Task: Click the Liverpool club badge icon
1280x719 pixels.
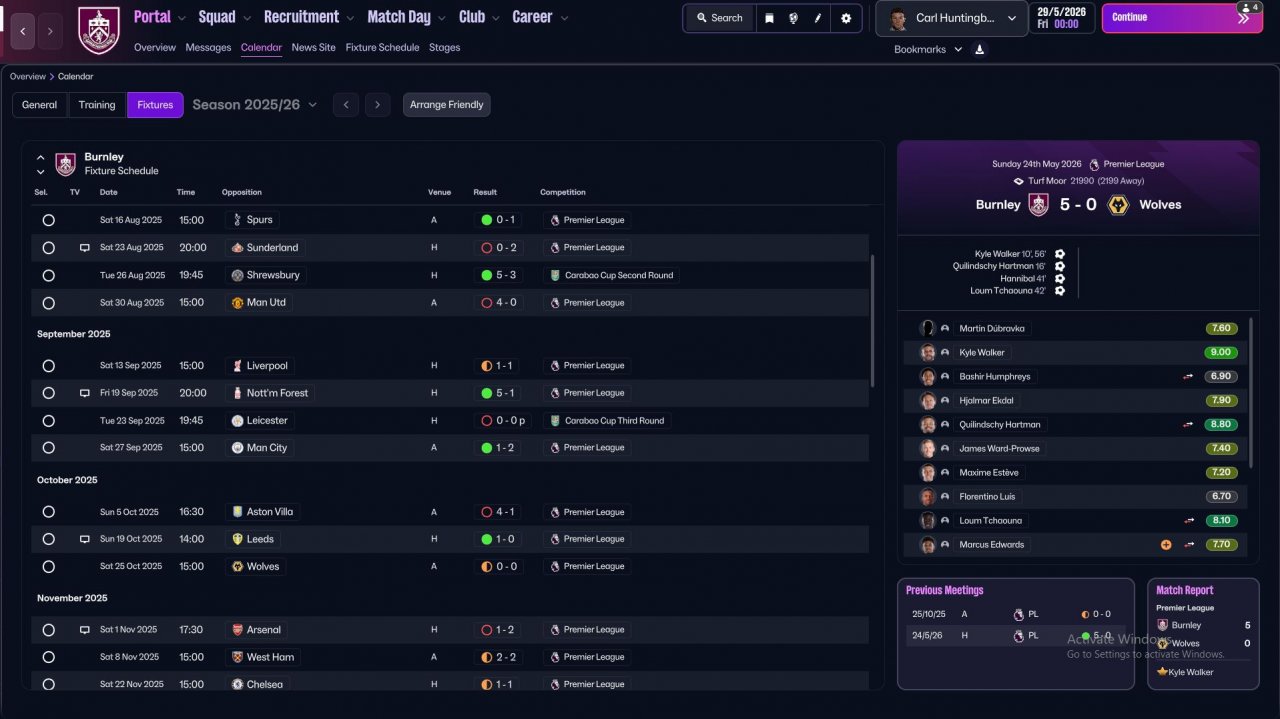Action: [237, 366]
